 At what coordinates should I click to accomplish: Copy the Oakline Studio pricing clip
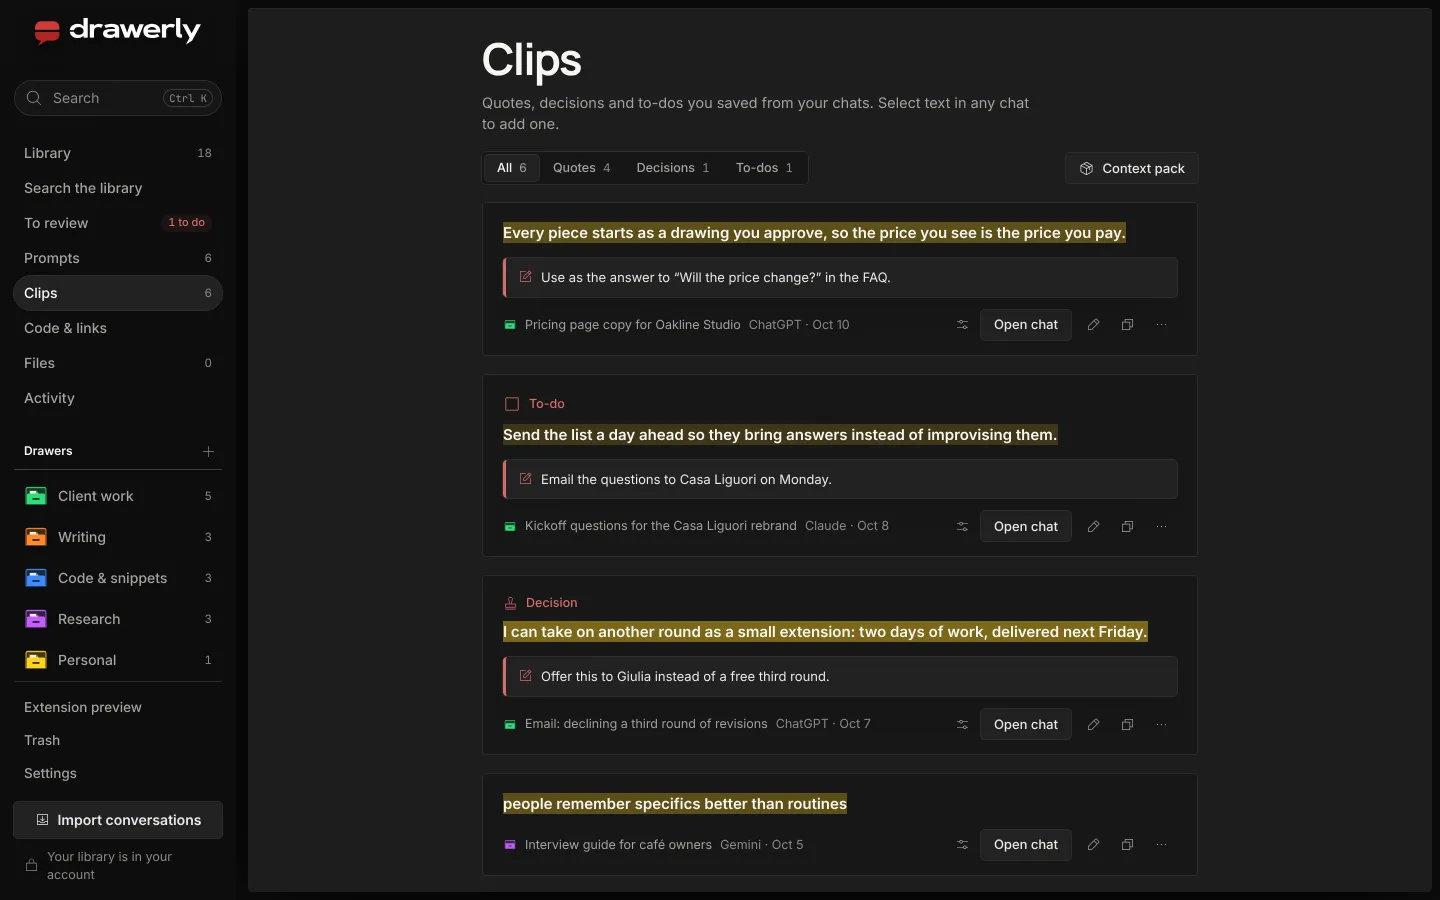click(x=1127, y=325)
